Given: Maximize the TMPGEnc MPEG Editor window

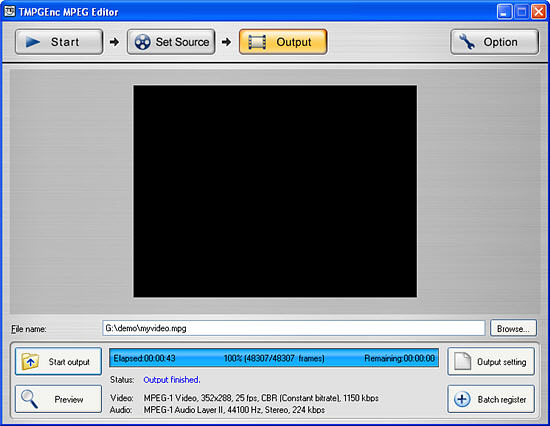Looking at the screenshot, I should point(521,12).
